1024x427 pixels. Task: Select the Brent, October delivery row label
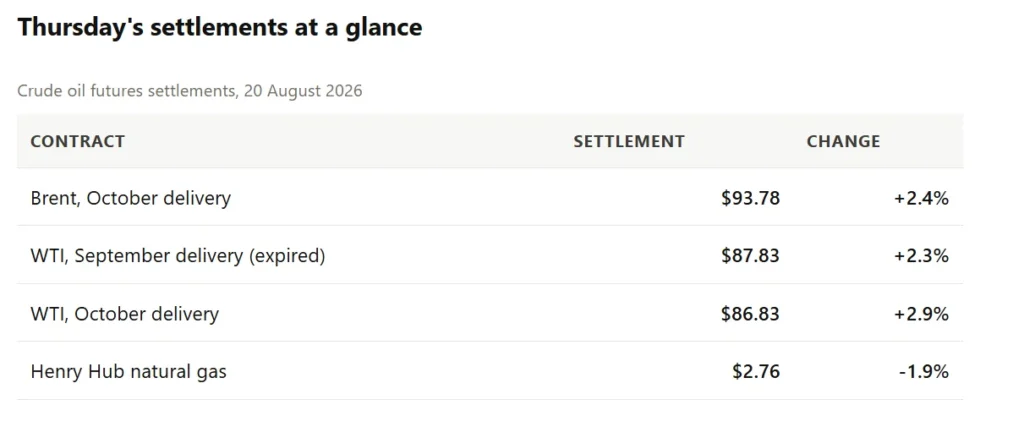tap(131, 198)
